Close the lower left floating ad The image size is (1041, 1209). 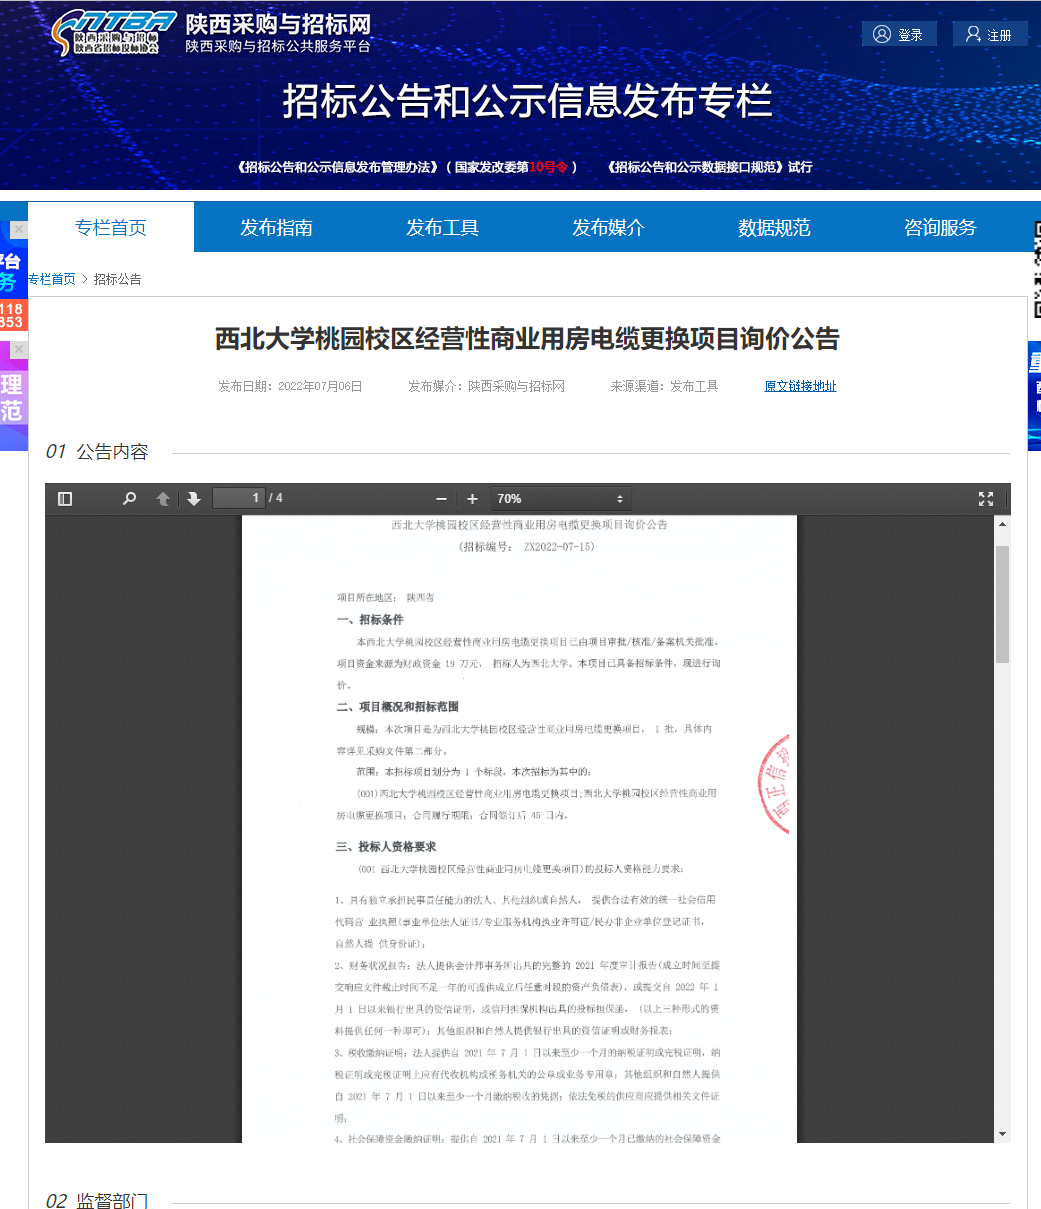point(18,349)
